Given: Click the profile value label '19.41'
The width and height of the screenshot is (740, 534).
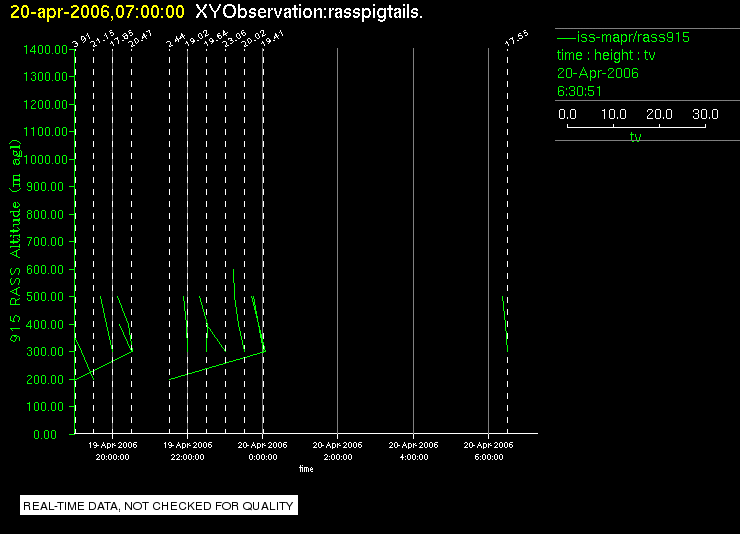Looking at the screenshot, I should (x=272, y=39).
